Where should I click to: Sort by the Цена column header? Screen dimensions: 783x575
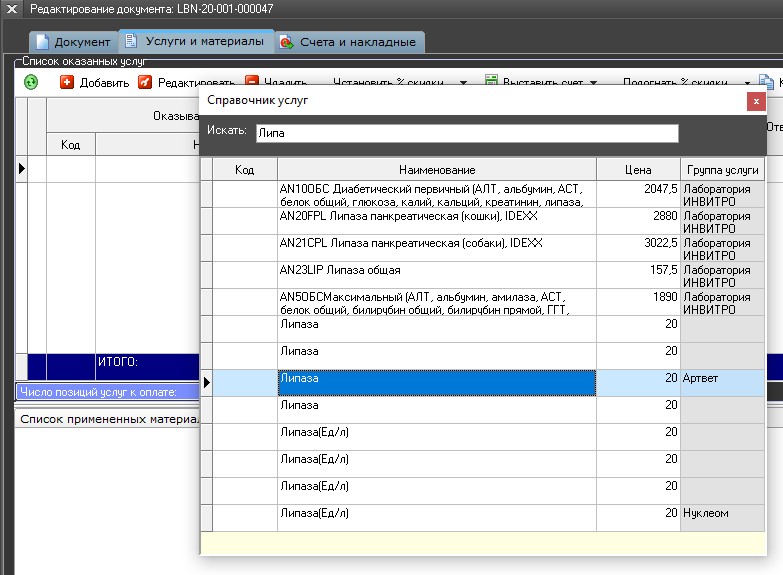pos(638,170)
